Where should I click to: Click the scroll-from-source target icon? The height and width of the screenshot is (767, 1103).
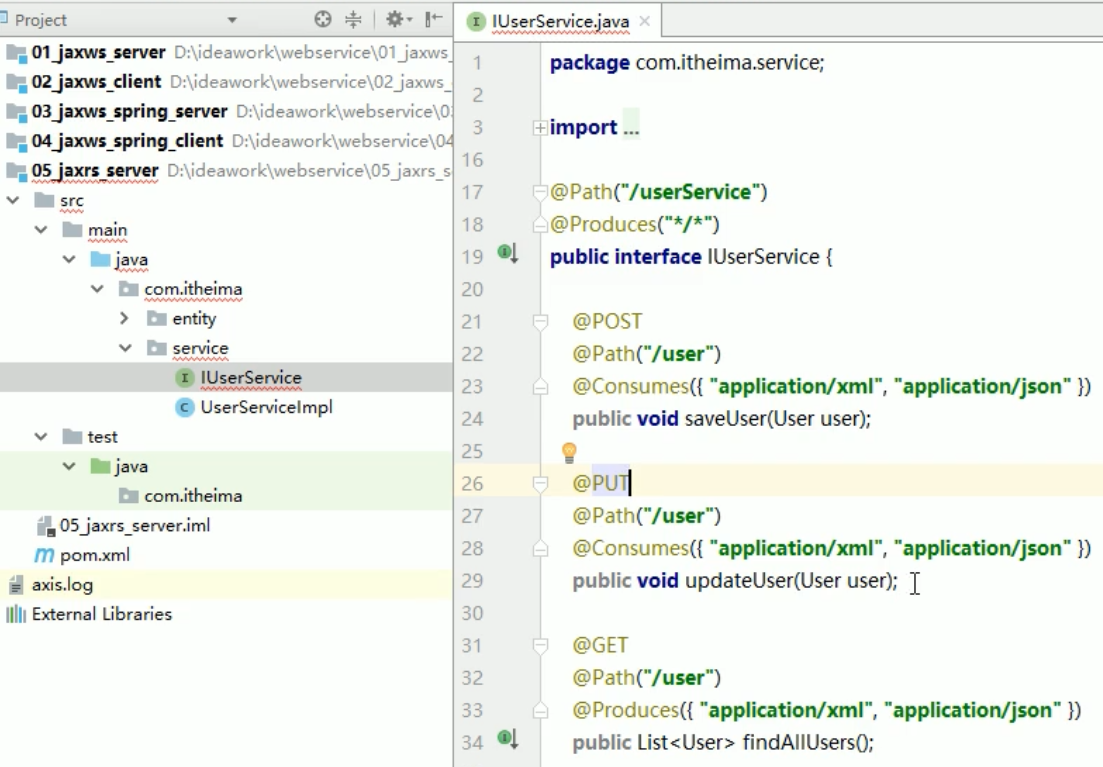[322, 19]
